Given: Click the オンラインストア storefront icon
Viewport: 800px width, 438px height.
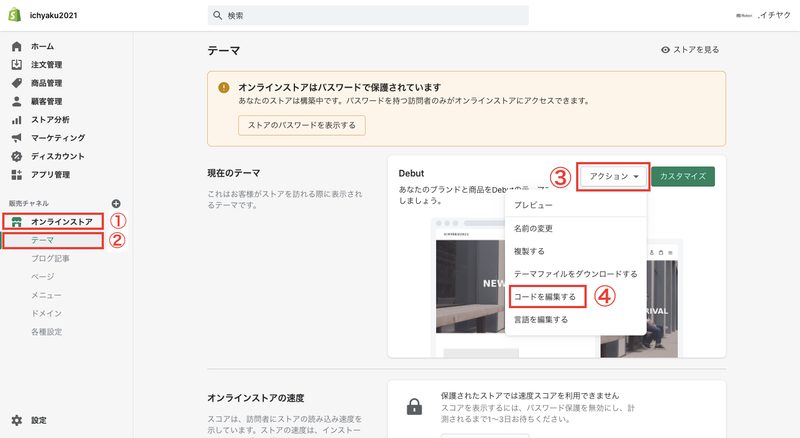Looking at the screenshot, I should (17, 222).
